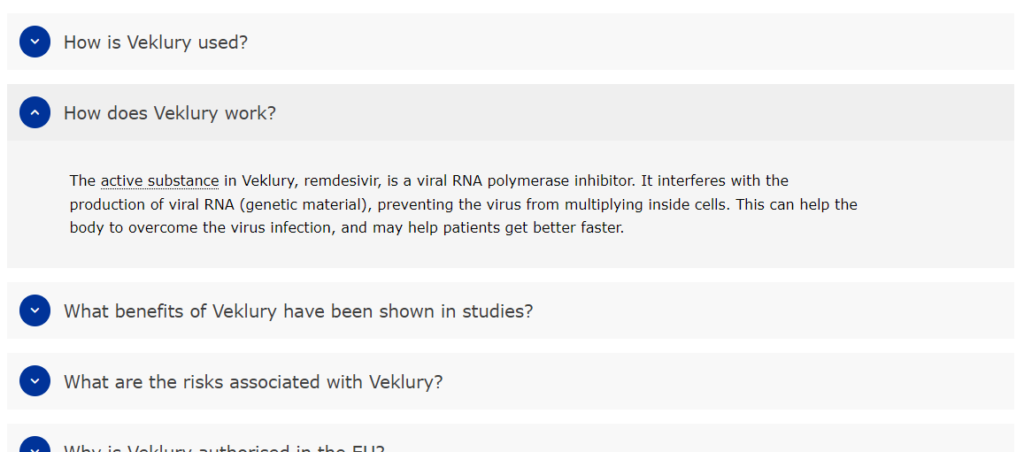Click the chevron icon for "Why is Veklury authorised"
Screen dimensions: 1024x452
35,447
